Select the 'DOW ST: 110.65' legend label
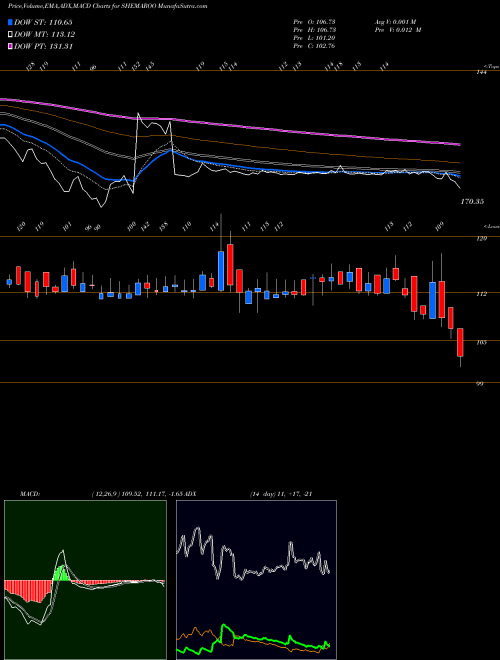 [44, 22]
